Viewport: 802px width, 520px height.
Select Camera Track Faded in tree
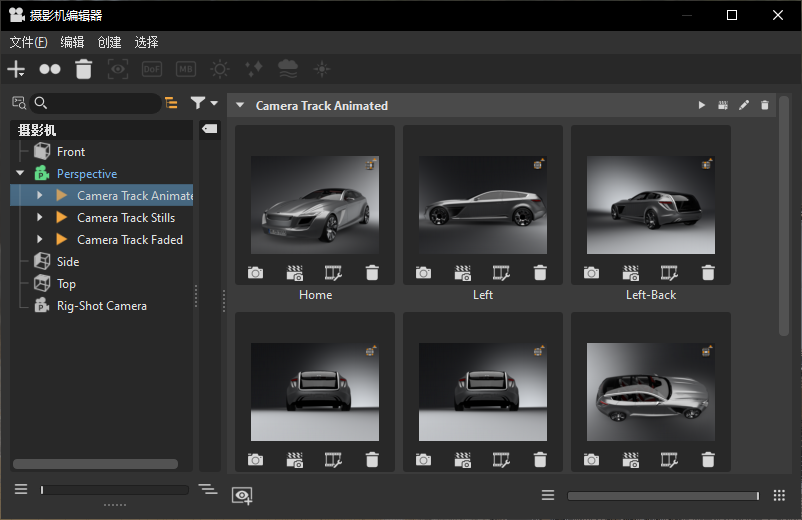[130, 240]
